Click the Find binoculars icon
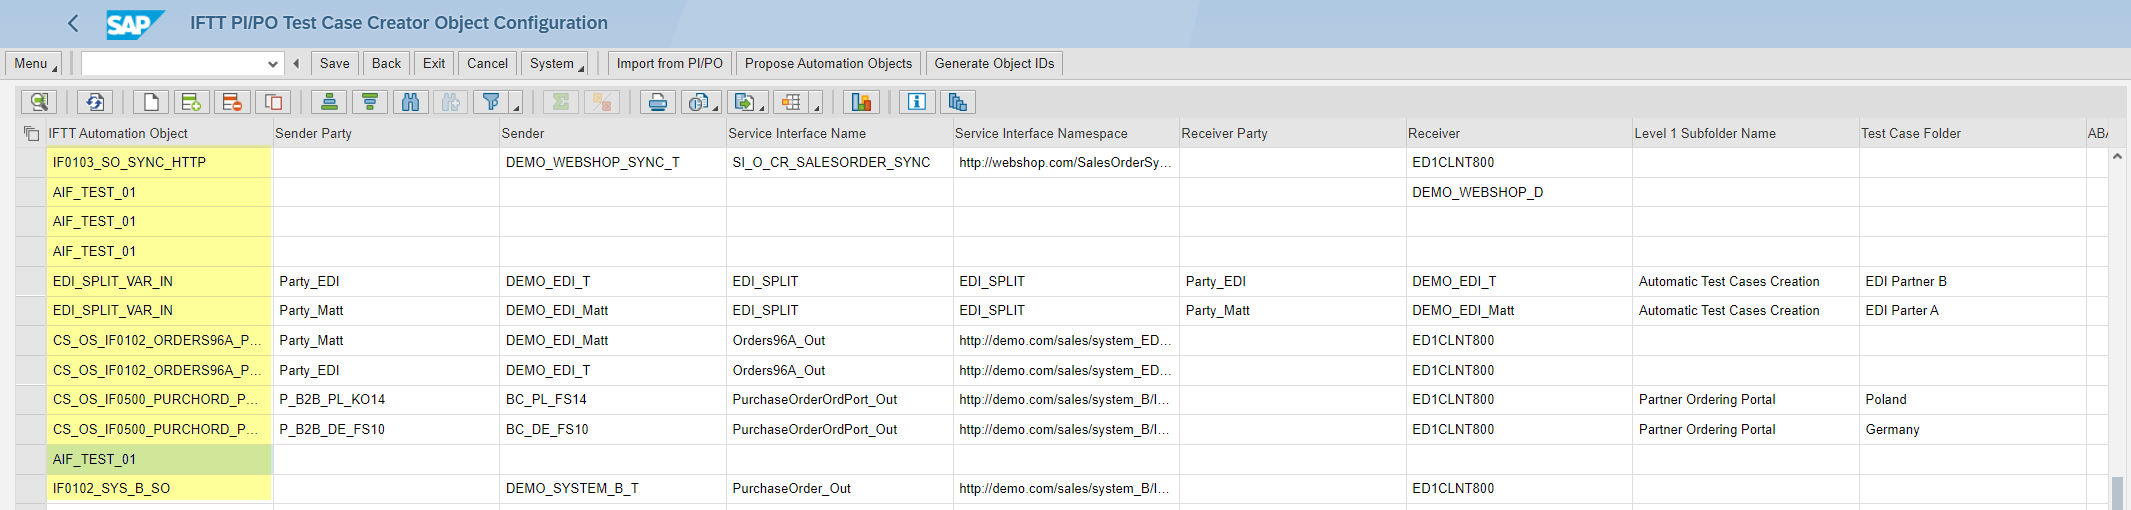Image resolution: width=2131 pixels, height=510 pixels. click(410, 102)
